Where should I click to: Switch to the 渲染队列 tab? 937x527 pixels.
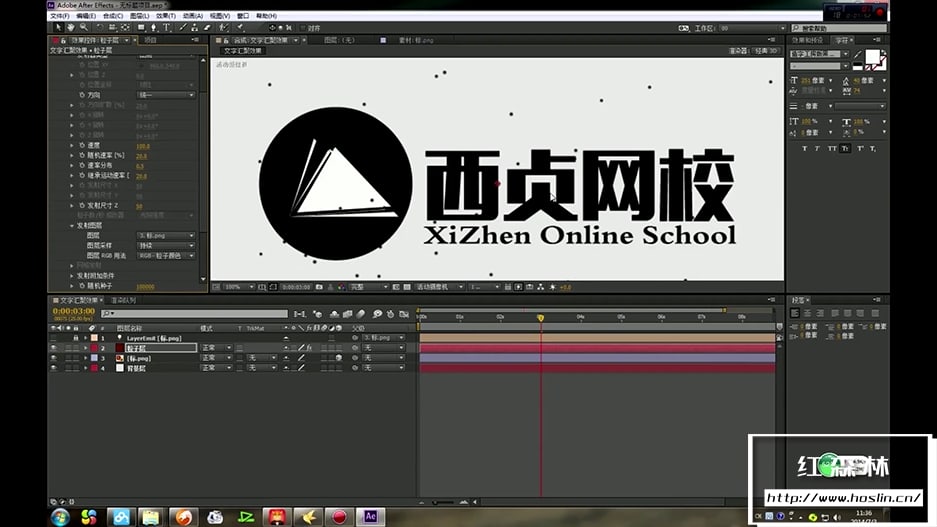(123, 300)
